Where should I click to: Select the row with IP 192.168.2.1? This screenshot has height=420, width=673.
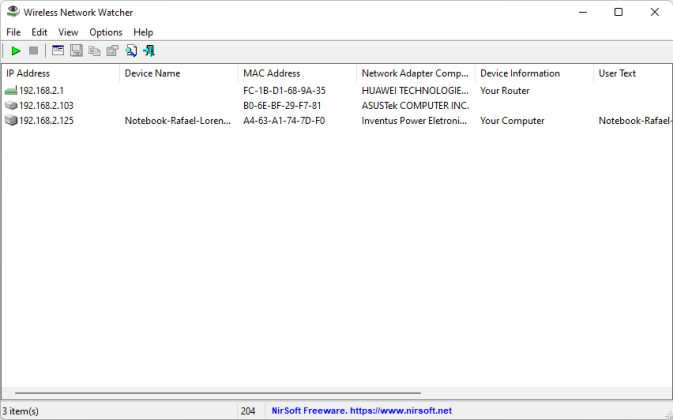pos(336,91)
